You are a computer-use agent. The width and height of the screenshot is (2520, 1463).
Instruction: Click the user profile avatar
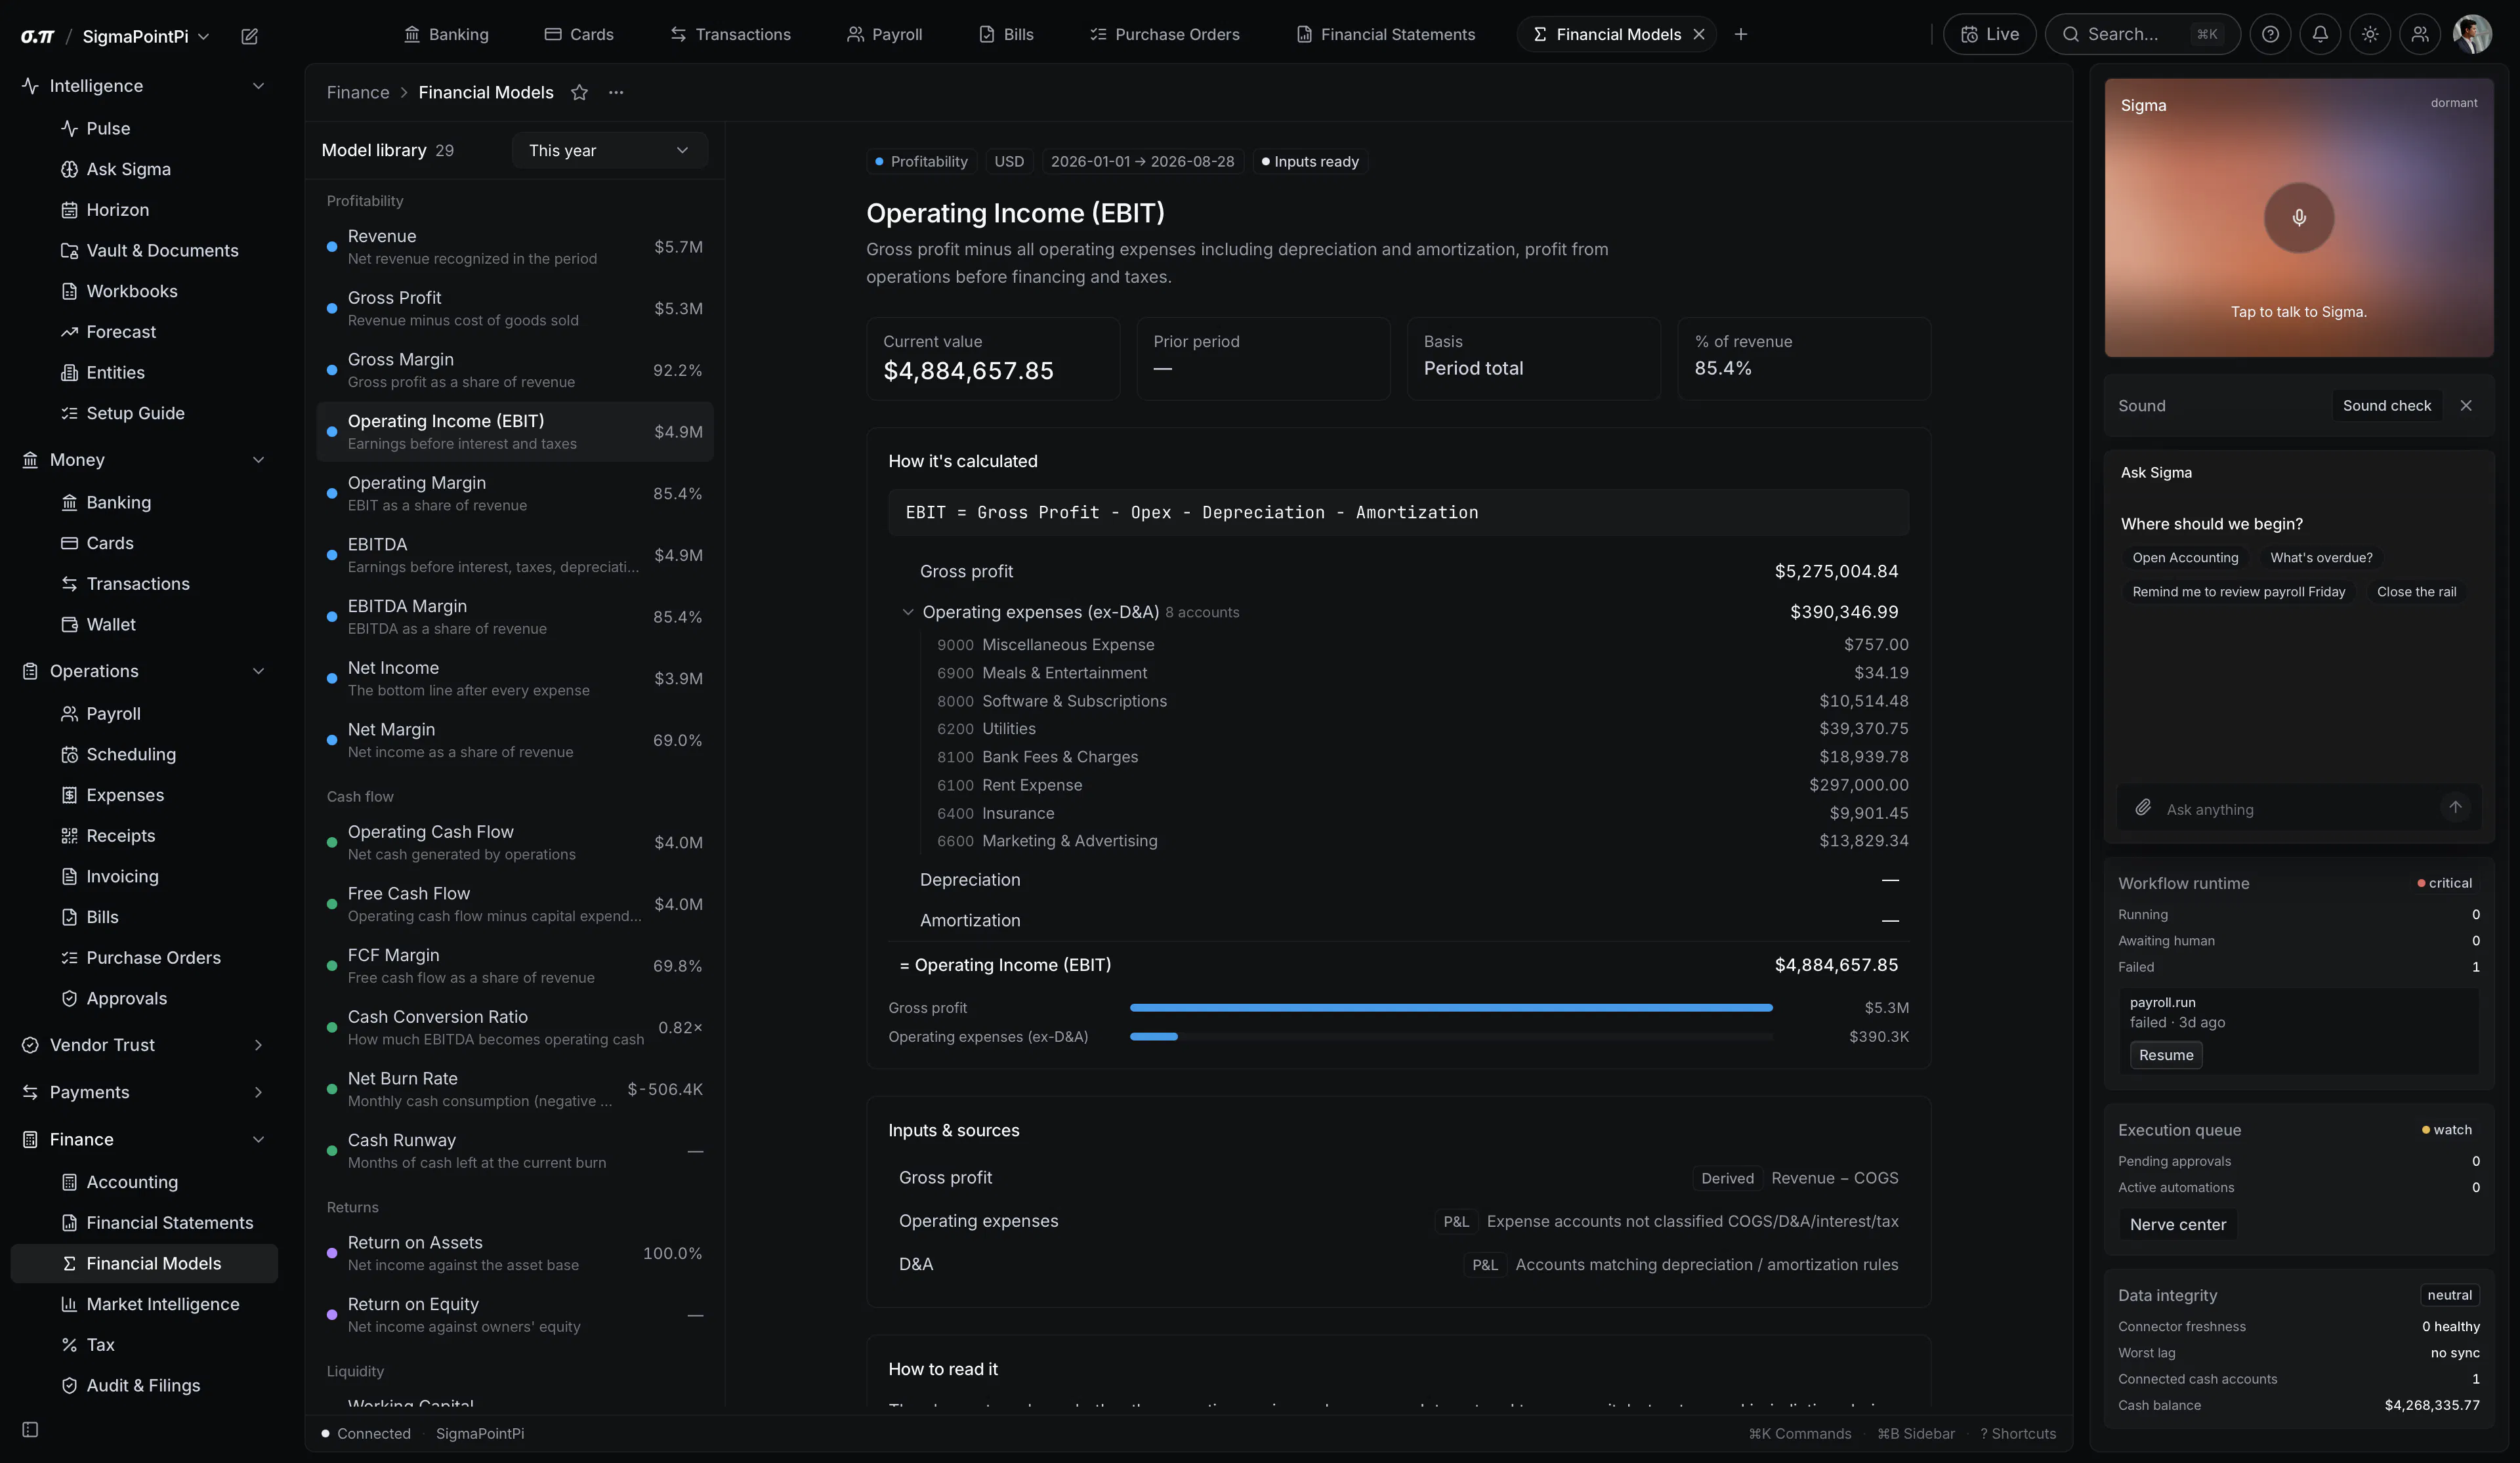(x=2472, y=34)
